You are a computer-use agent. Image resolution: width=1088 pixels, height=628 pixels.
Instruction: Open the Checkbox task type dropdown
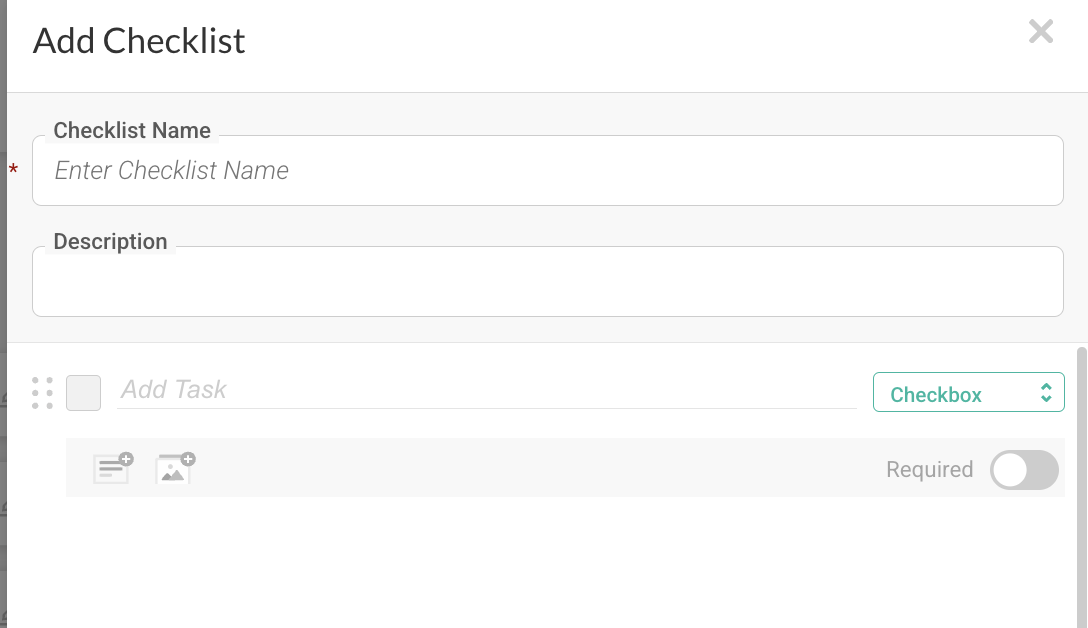click(968, 392)
